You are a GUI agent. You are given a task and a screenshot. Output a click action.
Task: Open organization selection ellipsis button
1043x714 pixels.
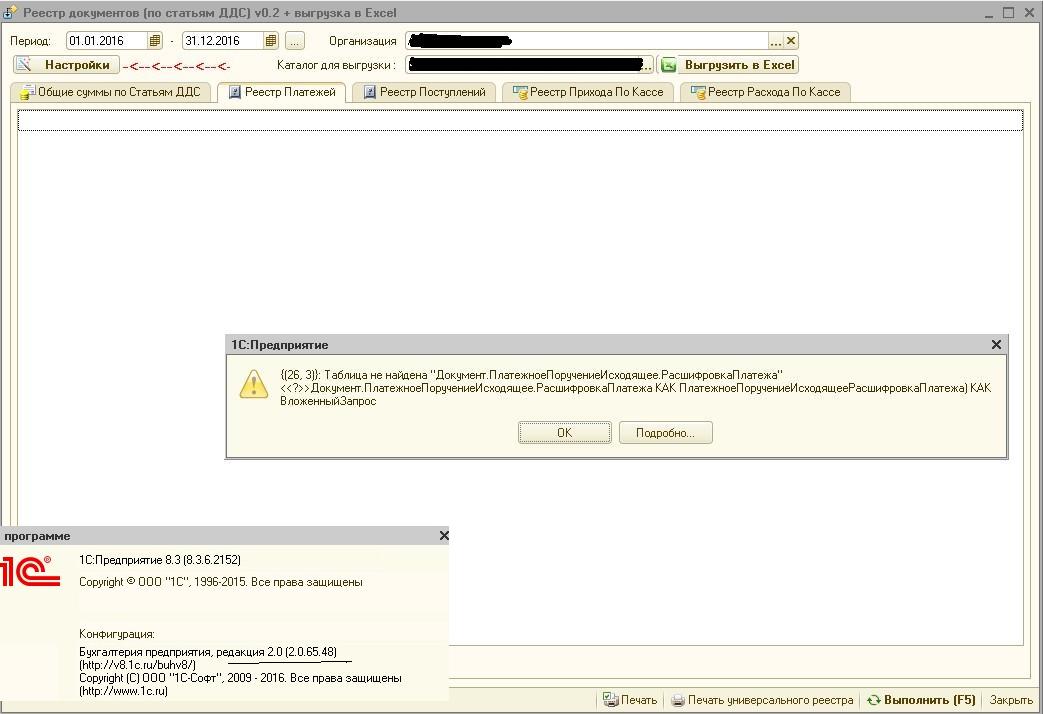pos(776,41)
